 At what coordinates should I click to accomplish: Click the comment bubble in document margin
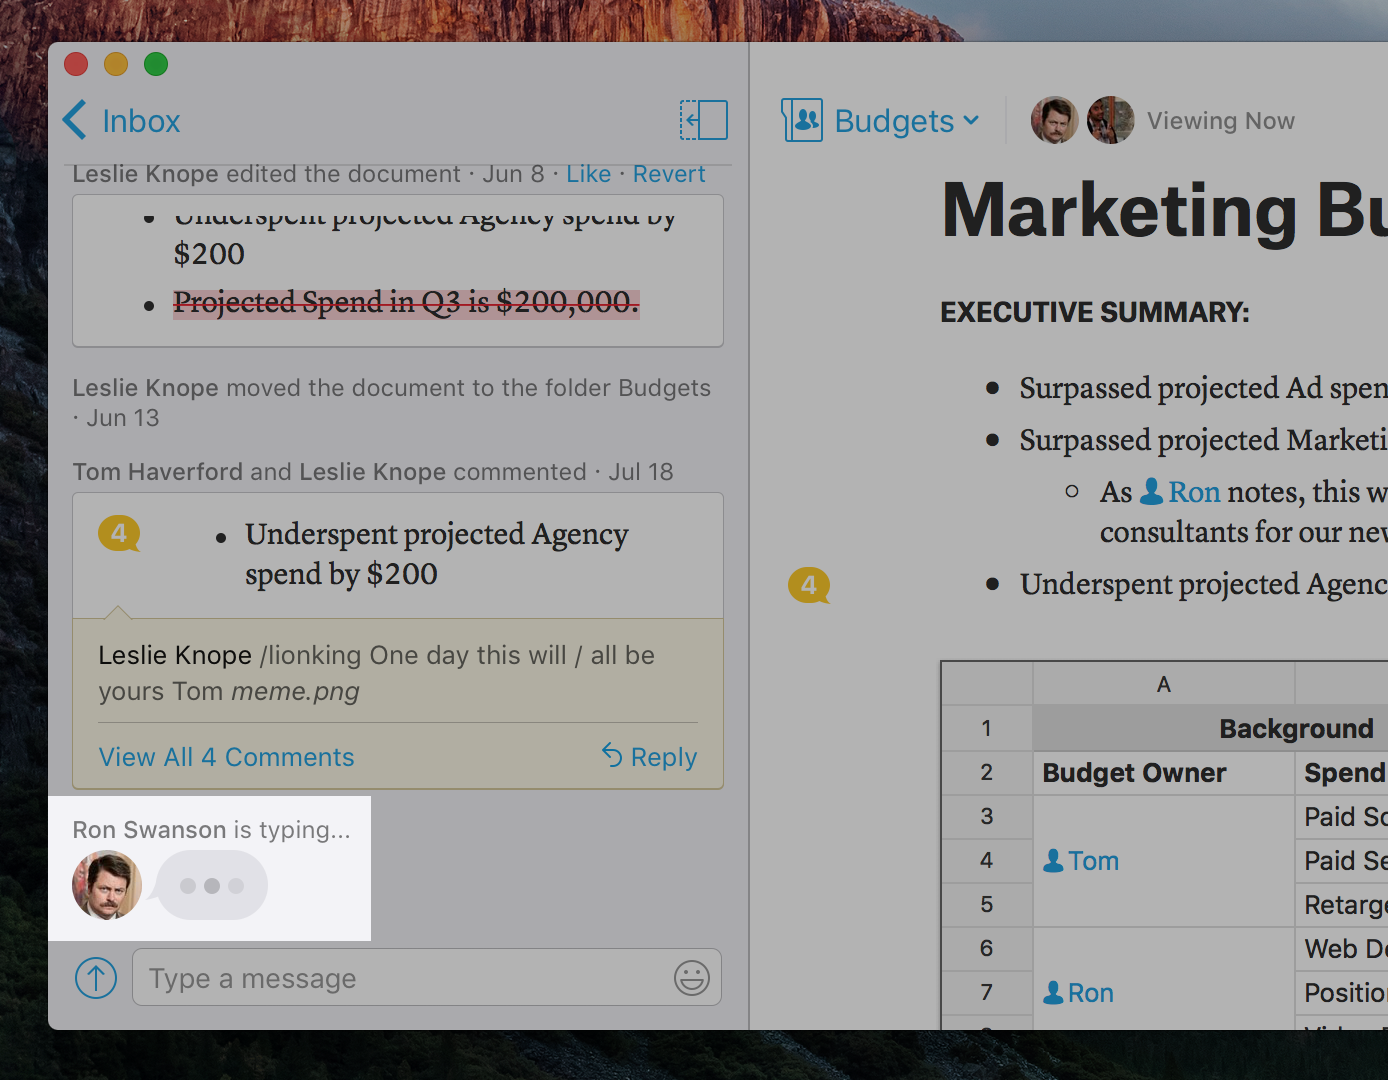pos(809,585)
